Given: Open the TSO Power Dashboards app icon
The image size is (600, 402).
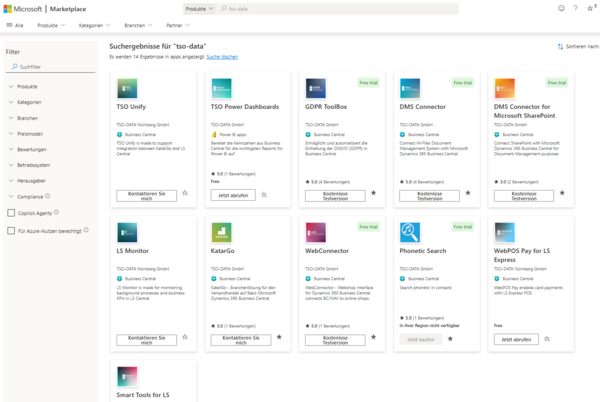Looking at the screenshot, I should 222,88.
